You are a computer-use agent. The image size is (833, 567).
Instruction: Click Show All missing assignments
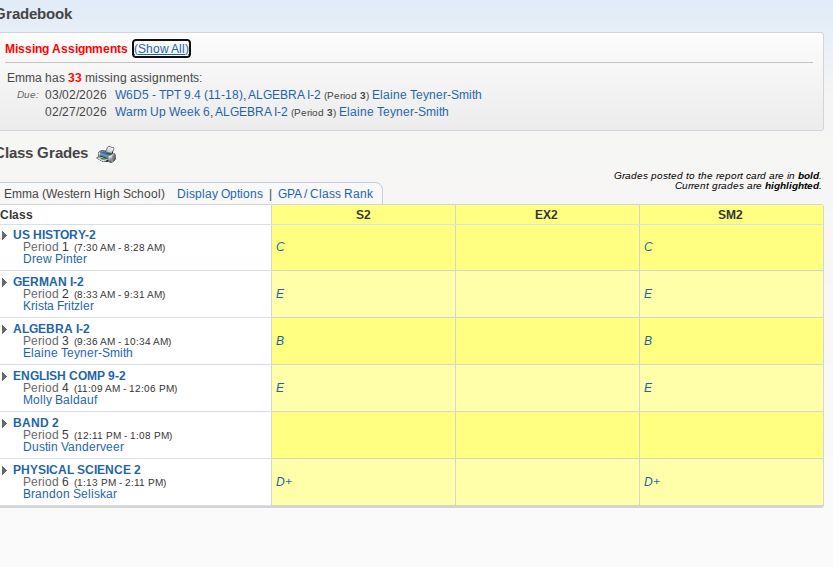coord(161,49)
